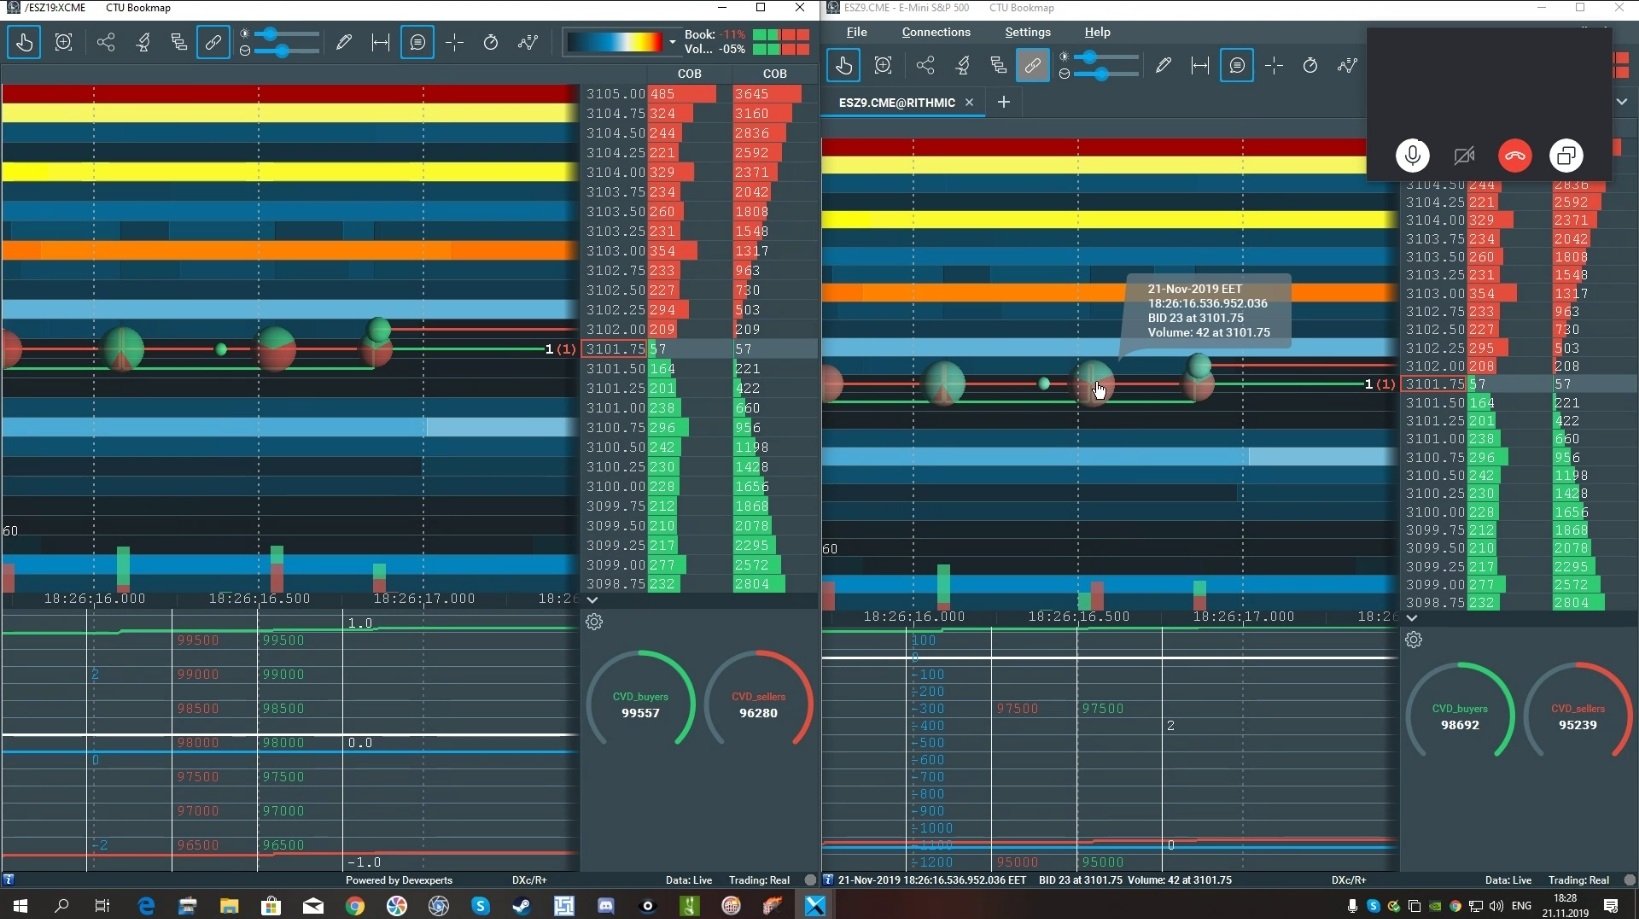Screen dimensions: 1639x919
Task: Open Steam from the Windows taskbar
Action: click(522, 906)
